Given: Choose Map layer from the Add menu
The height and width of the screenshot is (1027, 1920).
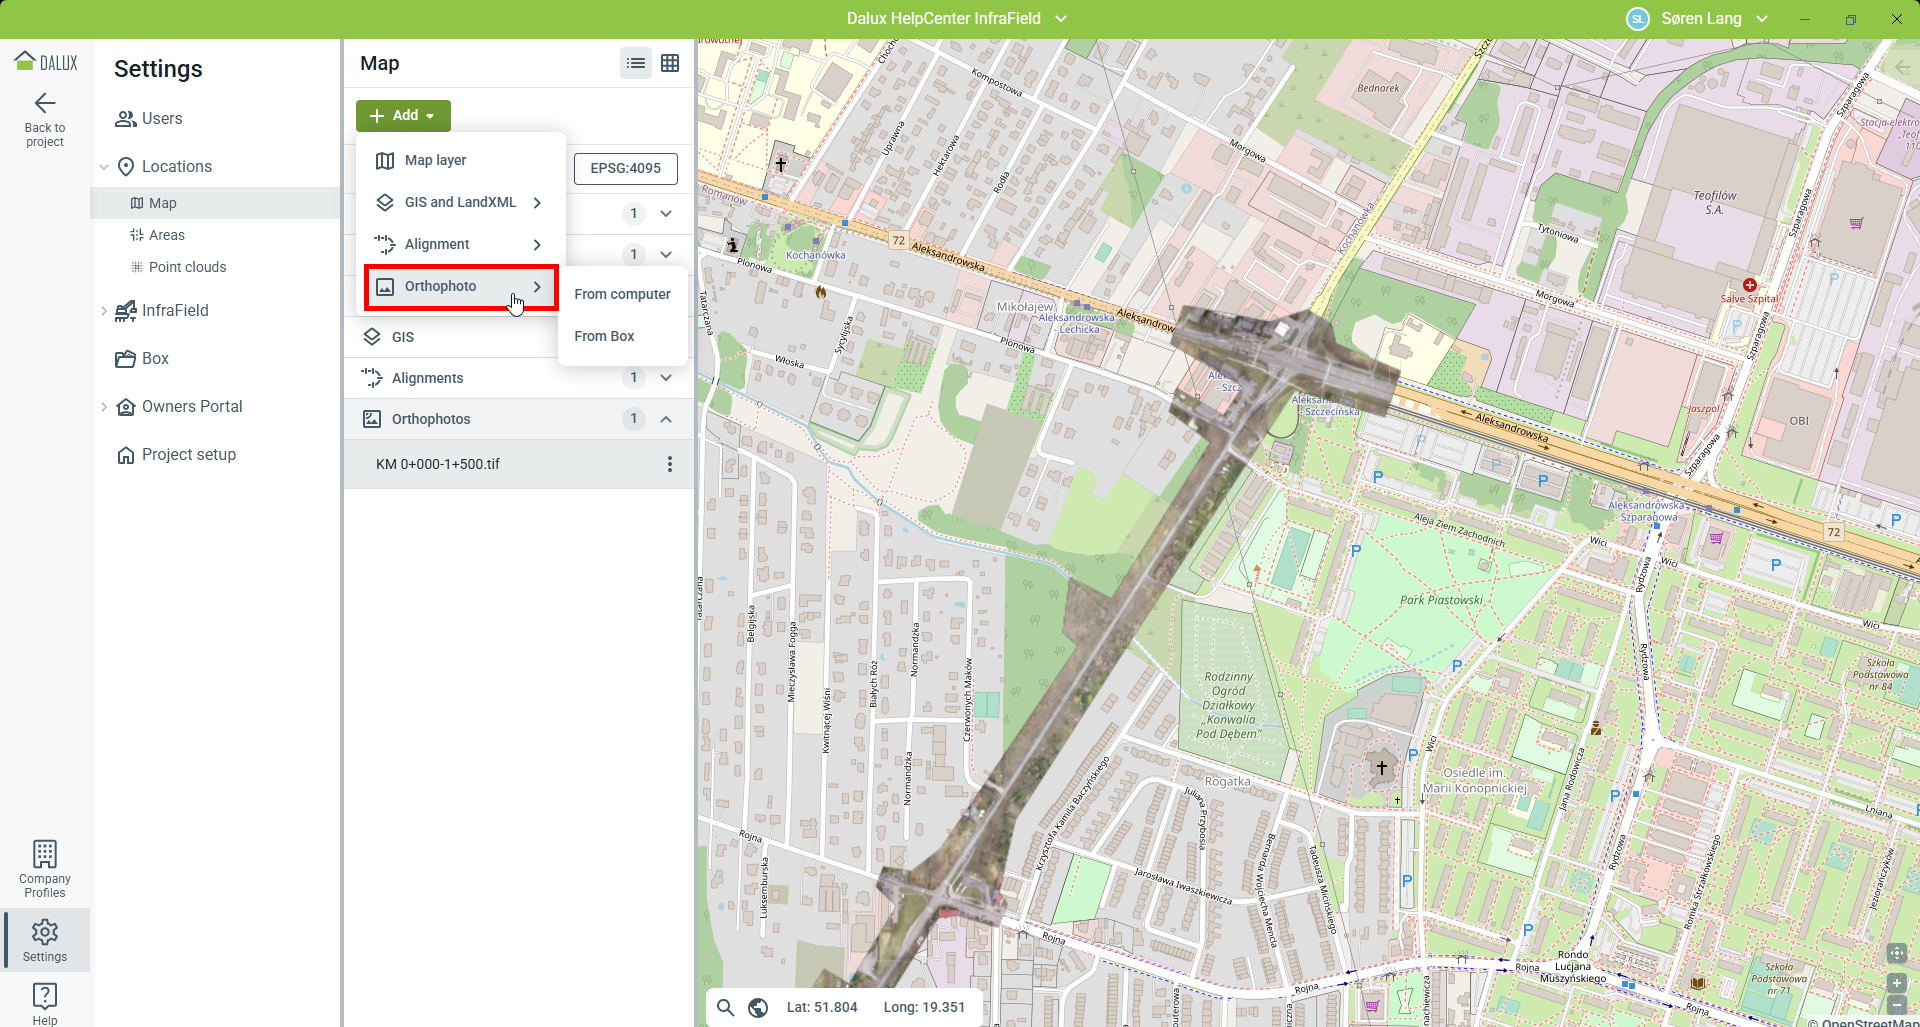Looking at the screenshot, I should click(460, 160).
